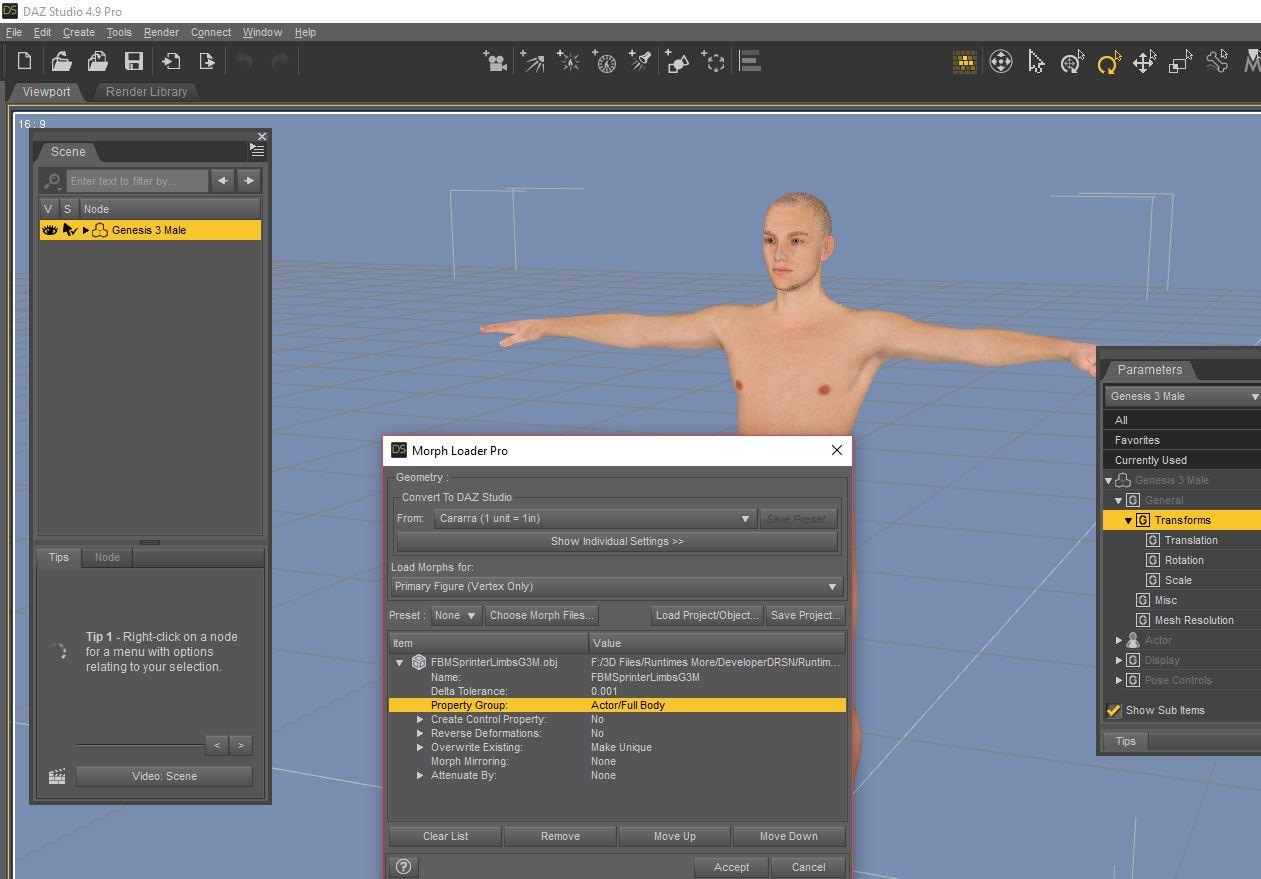Click the Create New Null dashed-circle icon

point(713,62)
